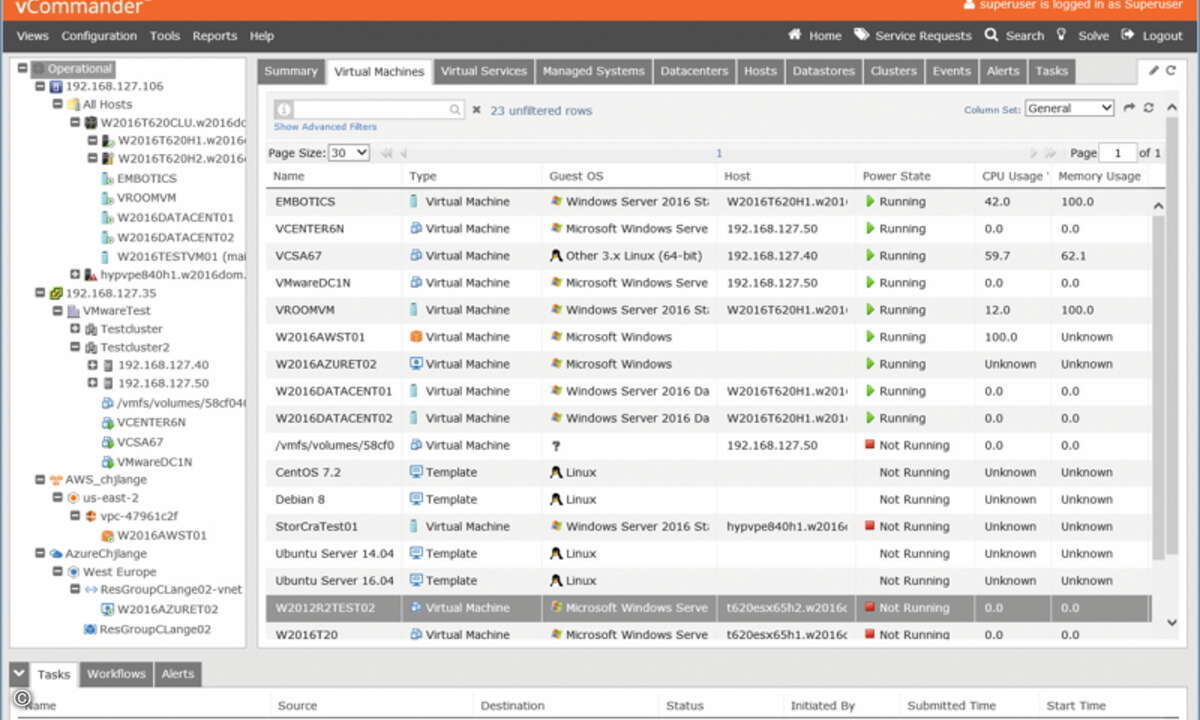Click the red Not Running icon for StorCraTest01
1200x720 pixels.
[870, 526]
